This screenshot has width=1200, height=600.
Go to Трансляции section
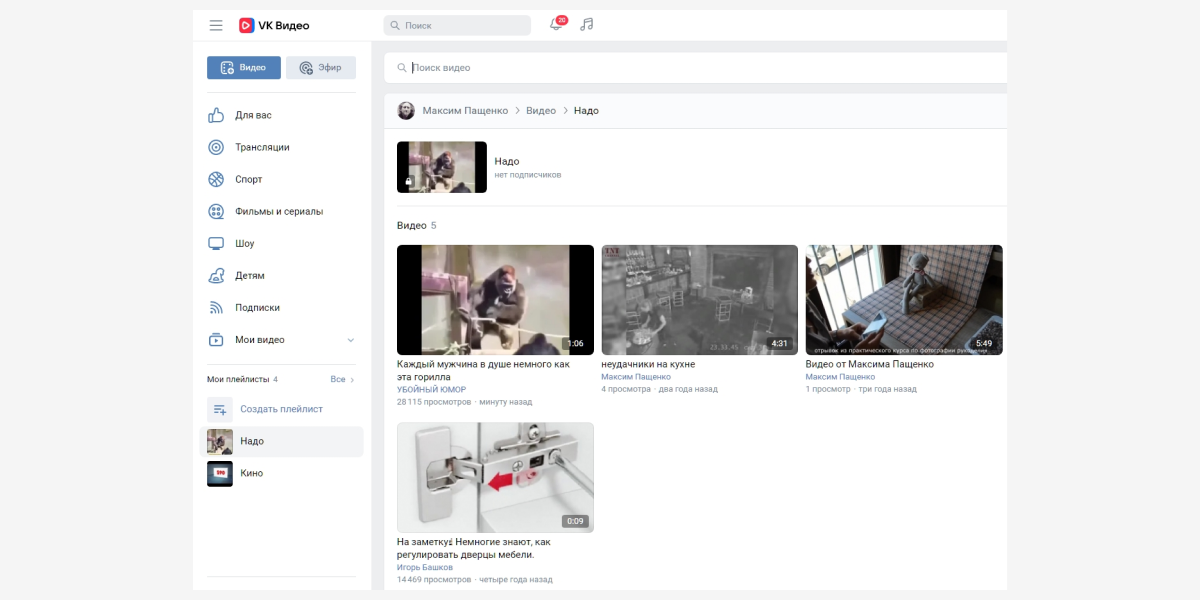click(262, 147)
